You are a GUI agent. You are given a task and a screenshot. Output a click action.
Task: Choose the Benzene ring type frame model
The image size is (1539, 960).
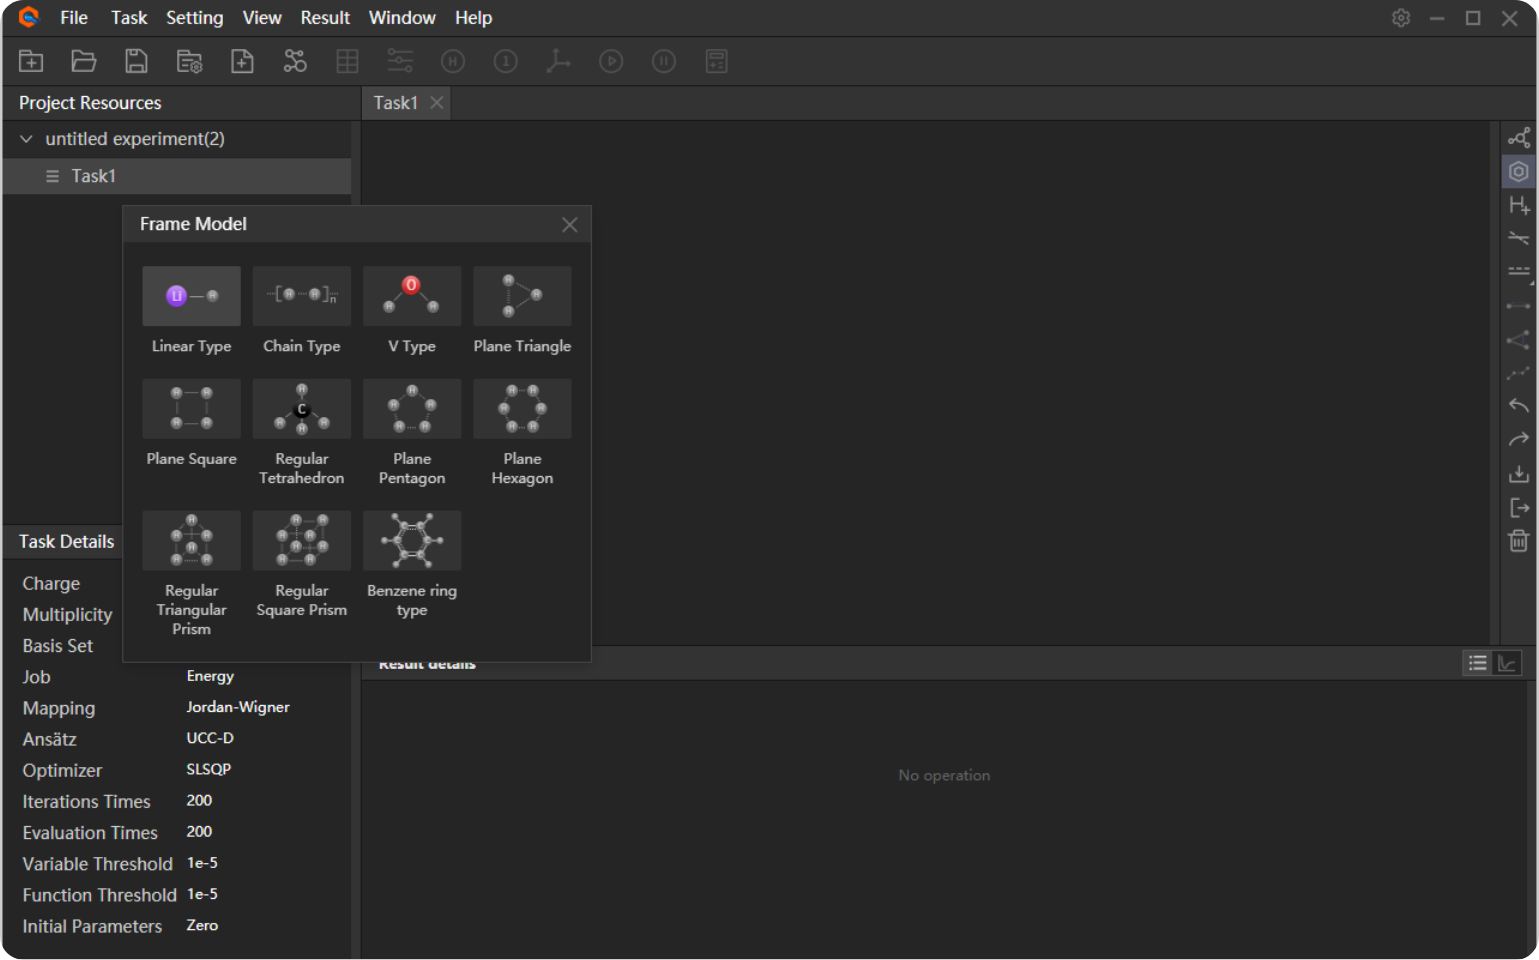click(x=411, y=541)
